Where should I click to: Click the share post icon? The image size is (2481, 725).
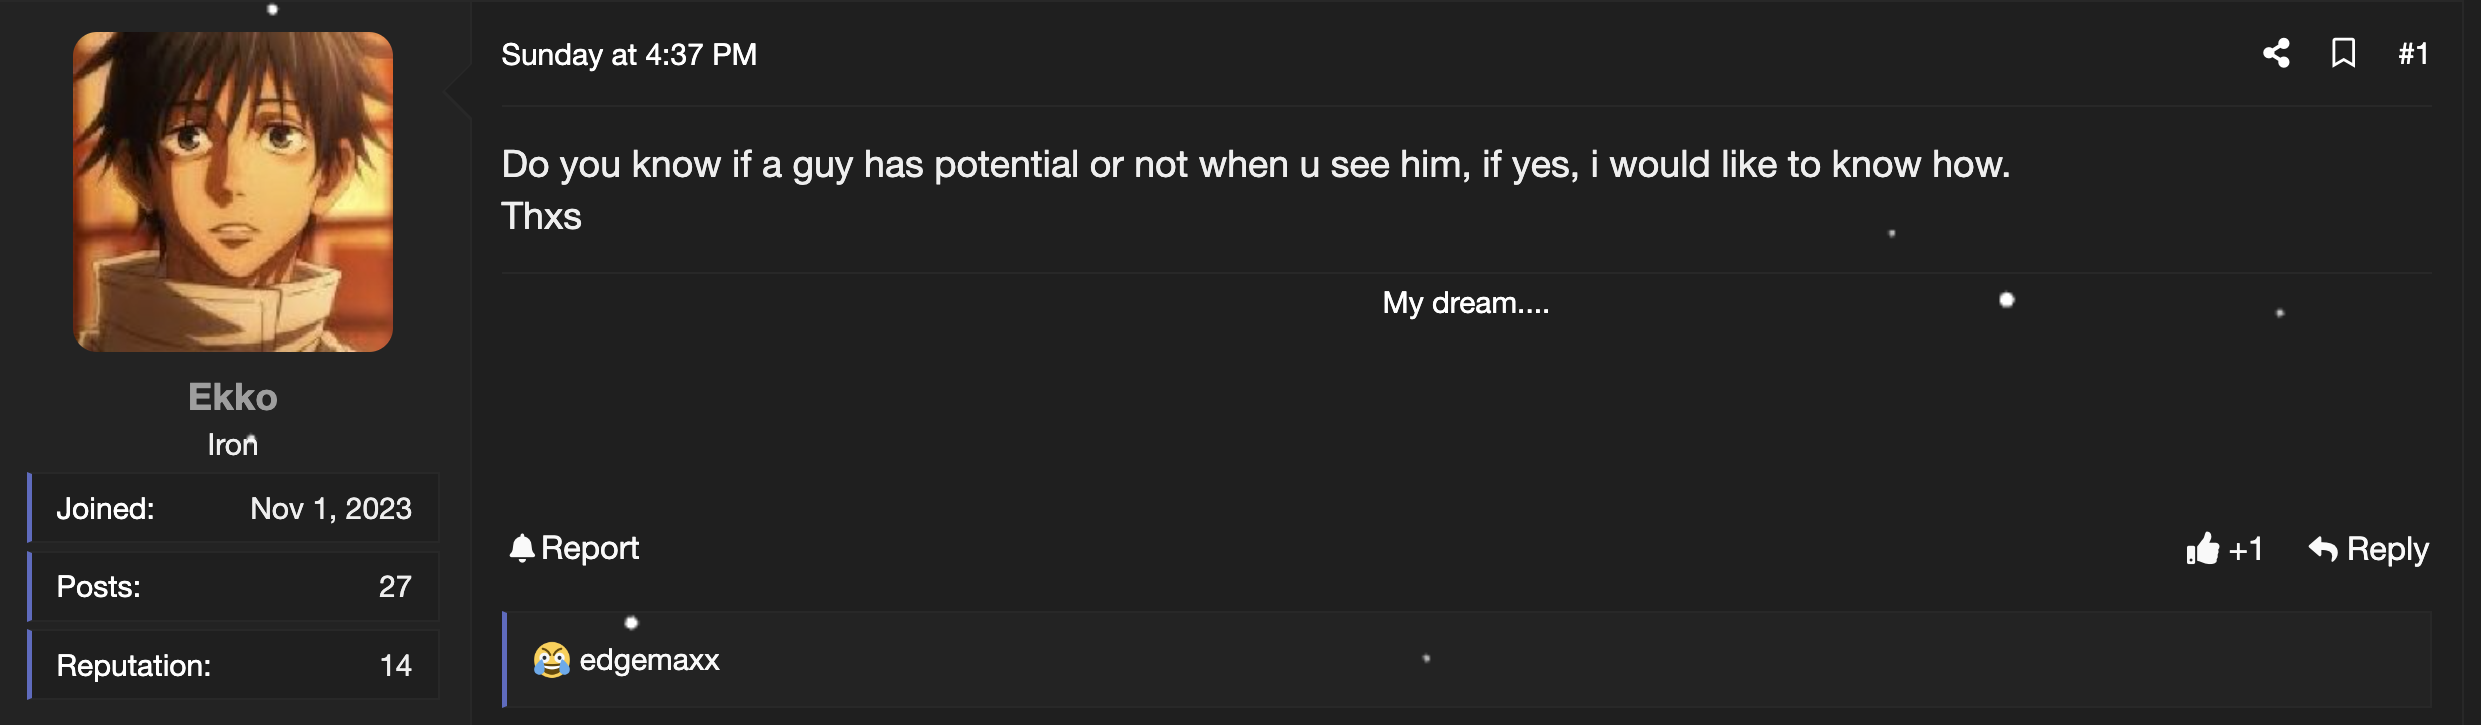point(2277,53)
